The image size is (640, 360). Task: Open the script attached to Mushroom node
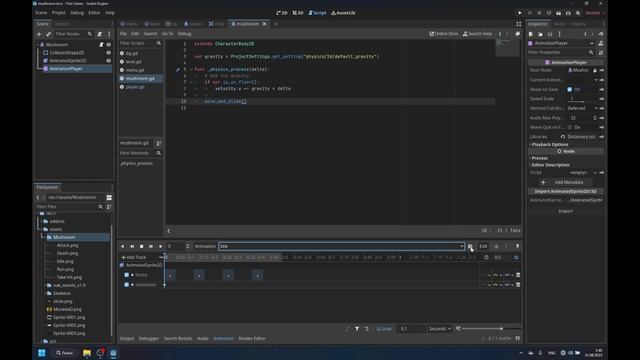click(101, 44)
